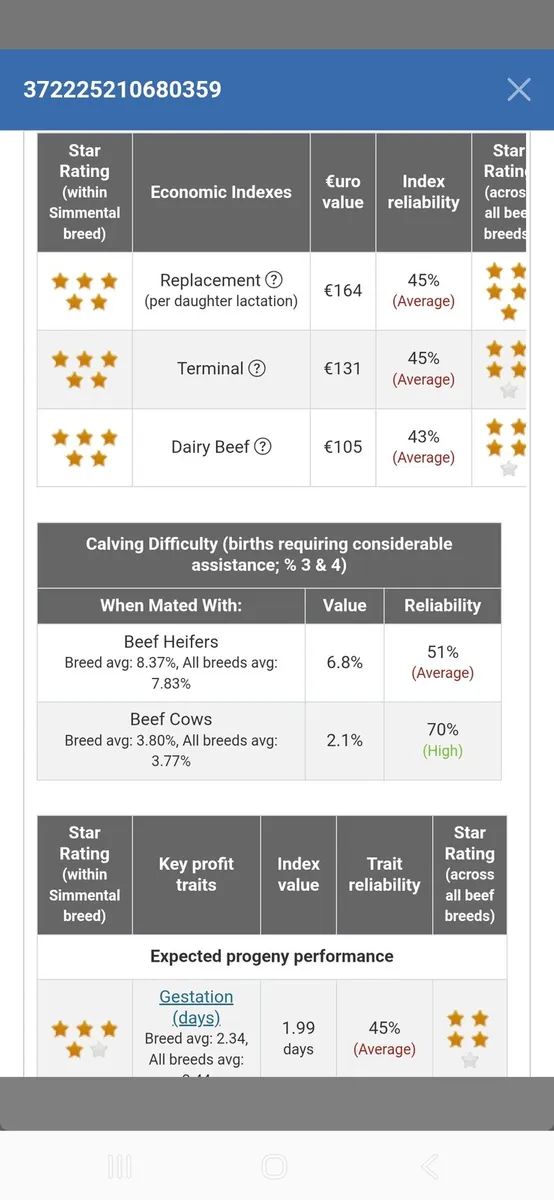Image resolution: width=554 pixels, height=1200 pixels.
Task: Click the Expected progeny performance section header
Action: (272, 957)
